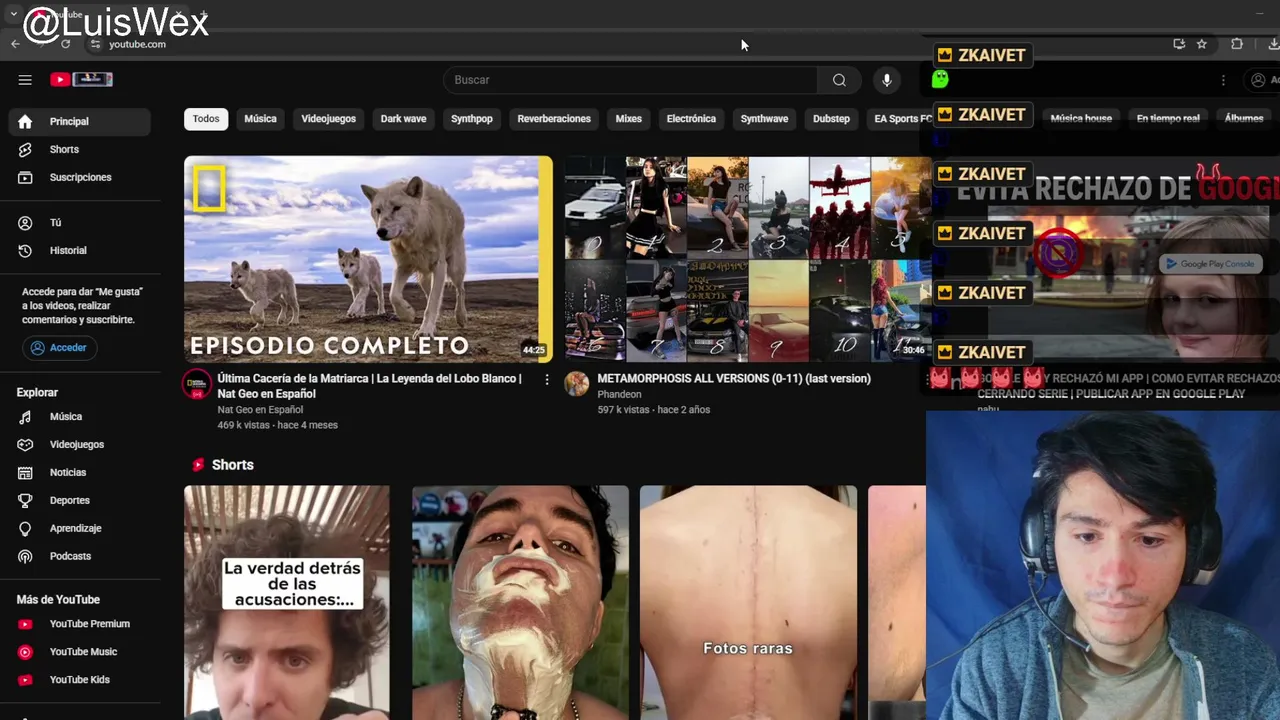
Task: Select the Reverberaciones filter chip
Action: click(554, 119)
